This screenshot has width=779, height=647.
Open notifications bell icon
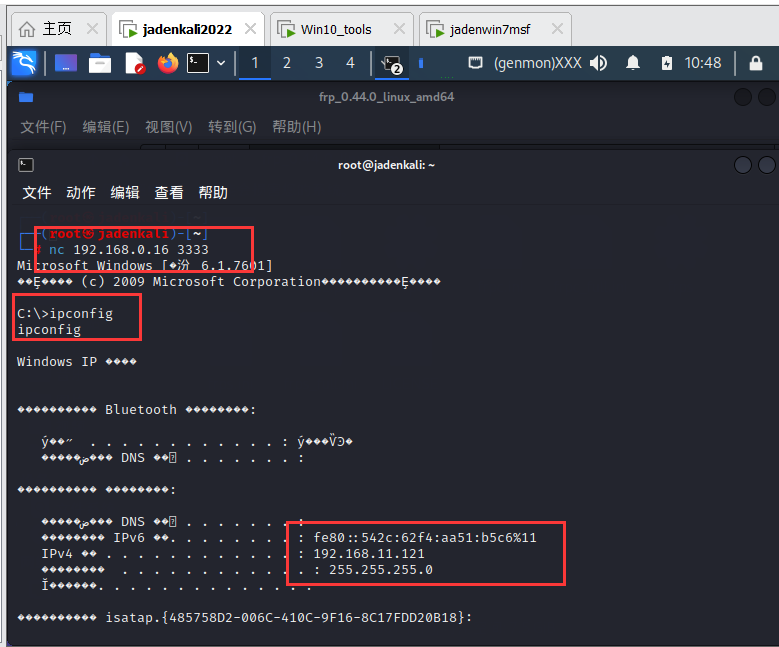pos(633,63)
